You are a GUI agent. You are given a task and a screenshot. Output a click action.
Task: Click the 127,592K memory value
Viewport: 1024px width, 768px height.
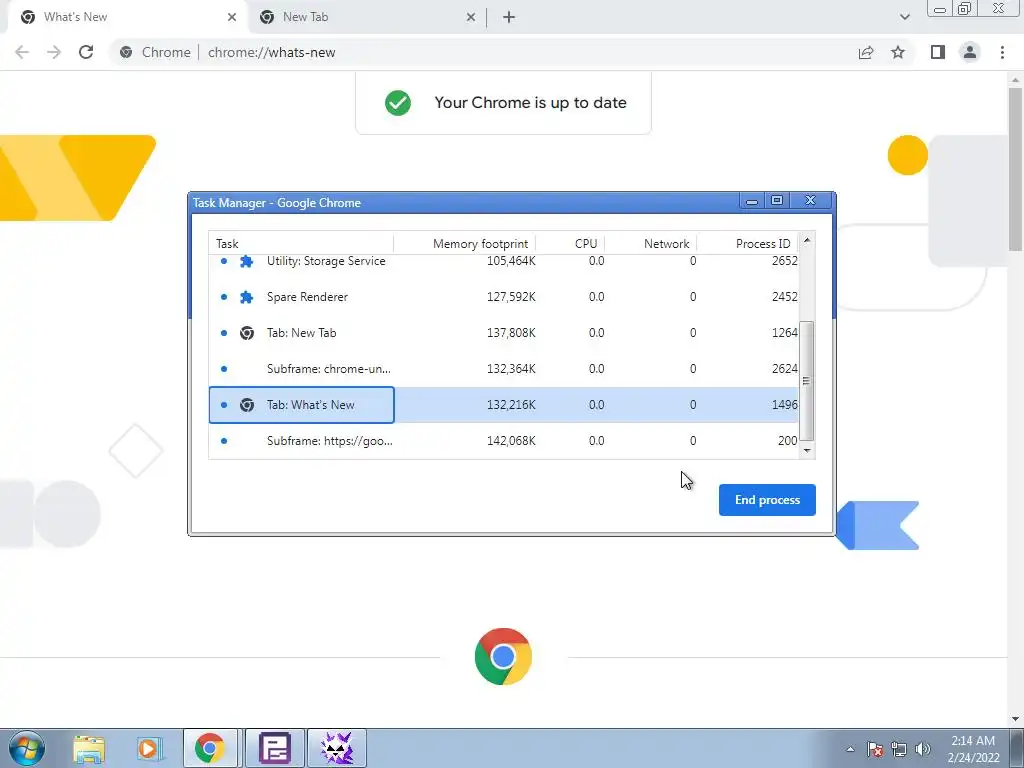point(511,296)
